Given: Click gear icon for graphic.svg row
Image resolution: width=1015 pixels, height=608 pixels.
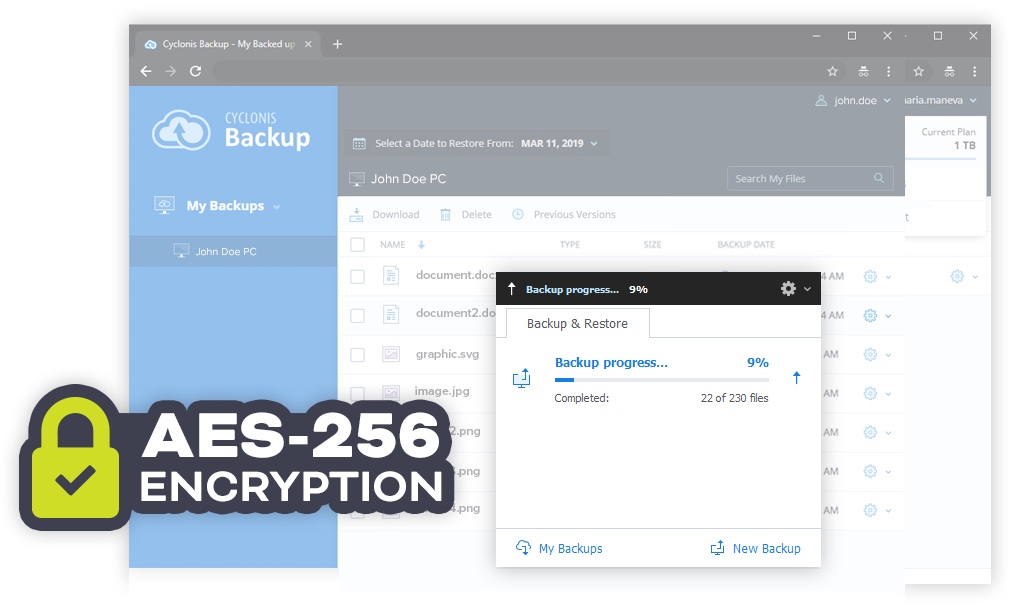Looking at the screenshot, I should point(870,354).
